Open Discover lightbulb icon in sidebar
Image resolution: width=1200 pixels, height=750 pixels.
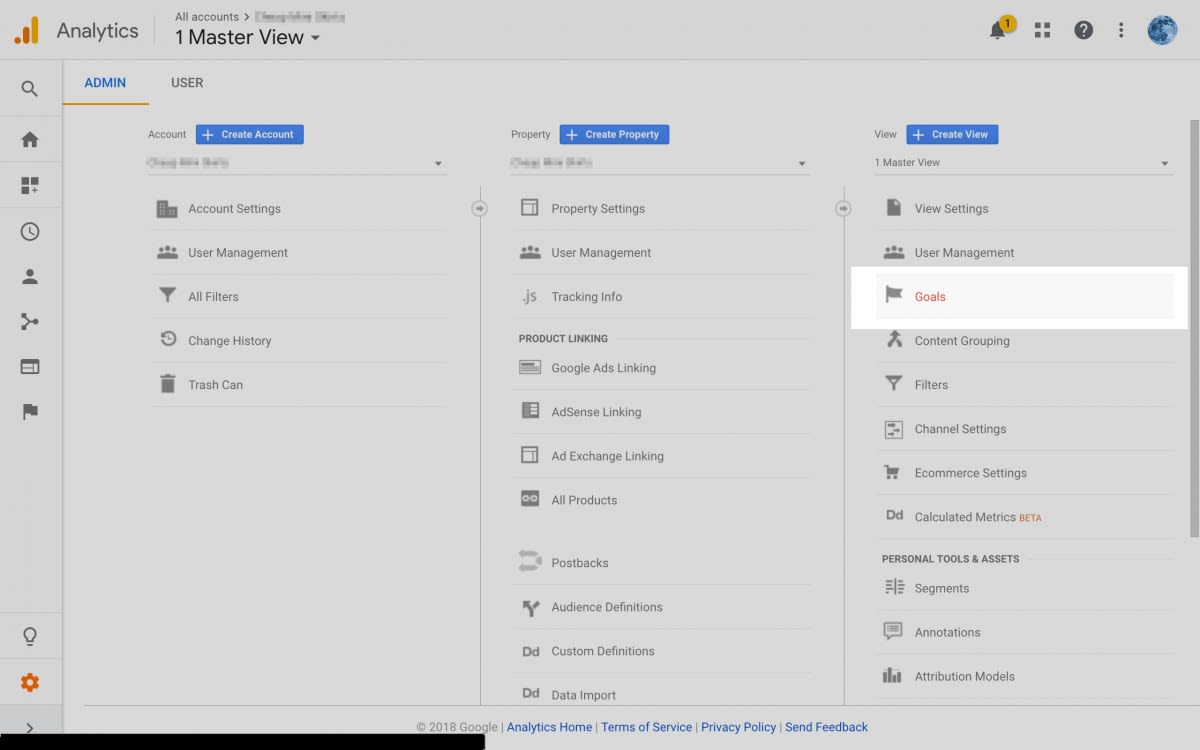(30, 636)
